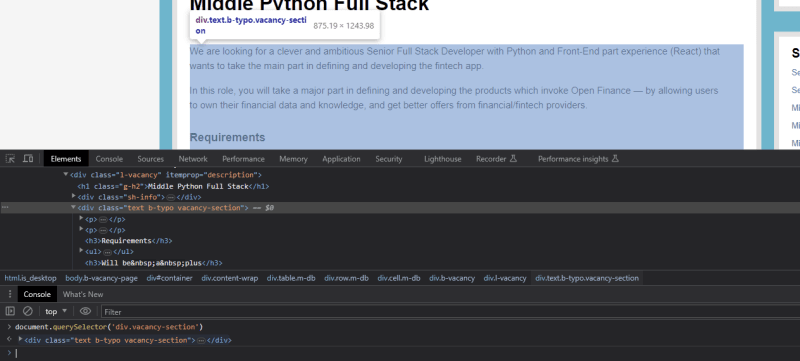Open the Network tab
The image size is (800, 361).
pyautogui.click(x=193, y=159)
